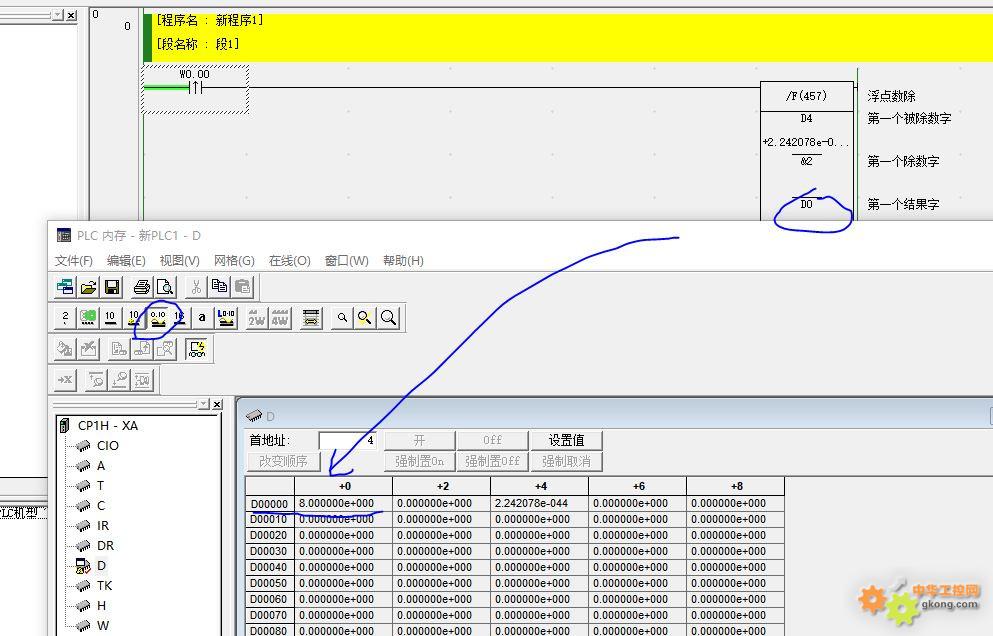
Task: Click the D00010 row header
Action: 270,519
